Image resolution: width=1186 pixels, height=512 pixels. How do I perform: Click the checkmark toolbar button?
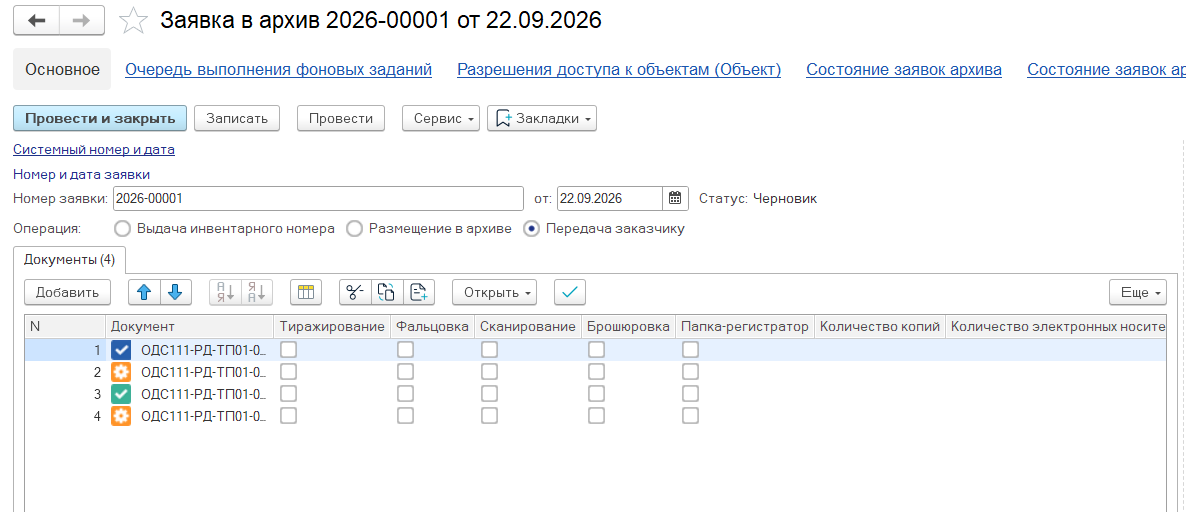(570, 292)
